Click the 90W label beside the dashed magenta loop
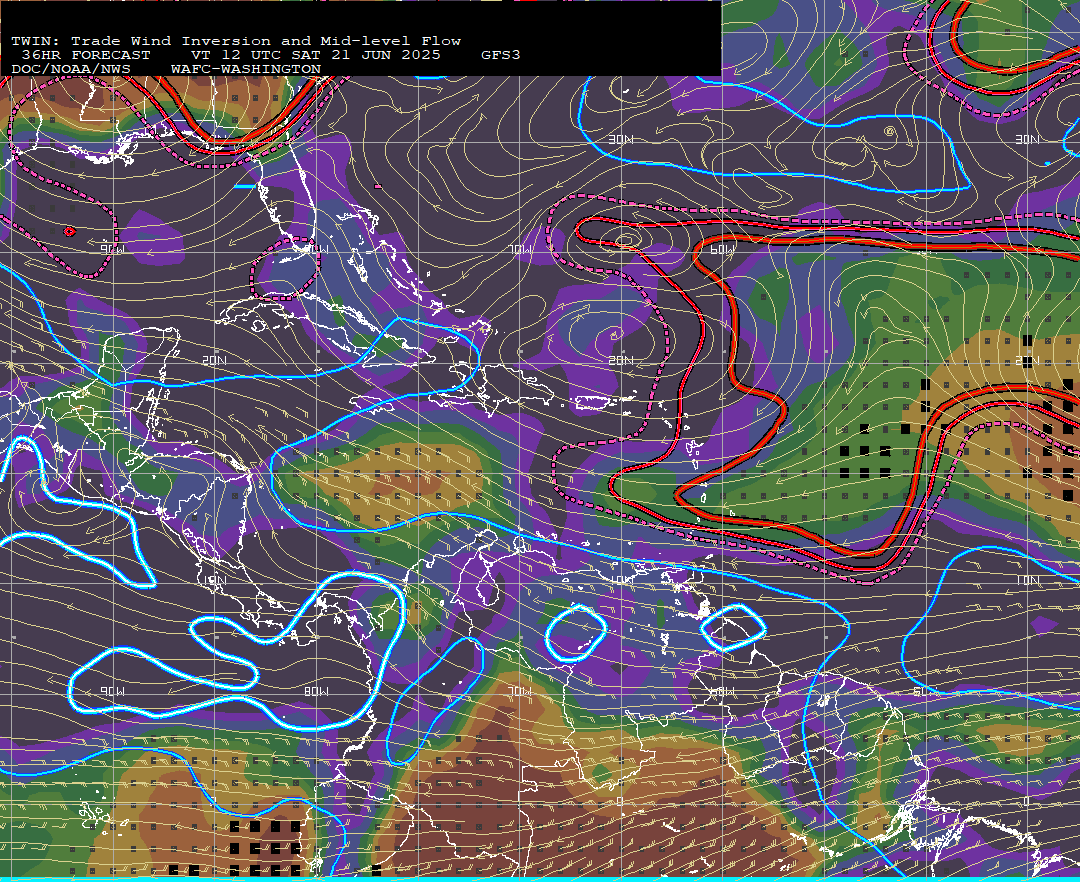The width and height of the screenshot is (1080, 882). click(112, 249)
